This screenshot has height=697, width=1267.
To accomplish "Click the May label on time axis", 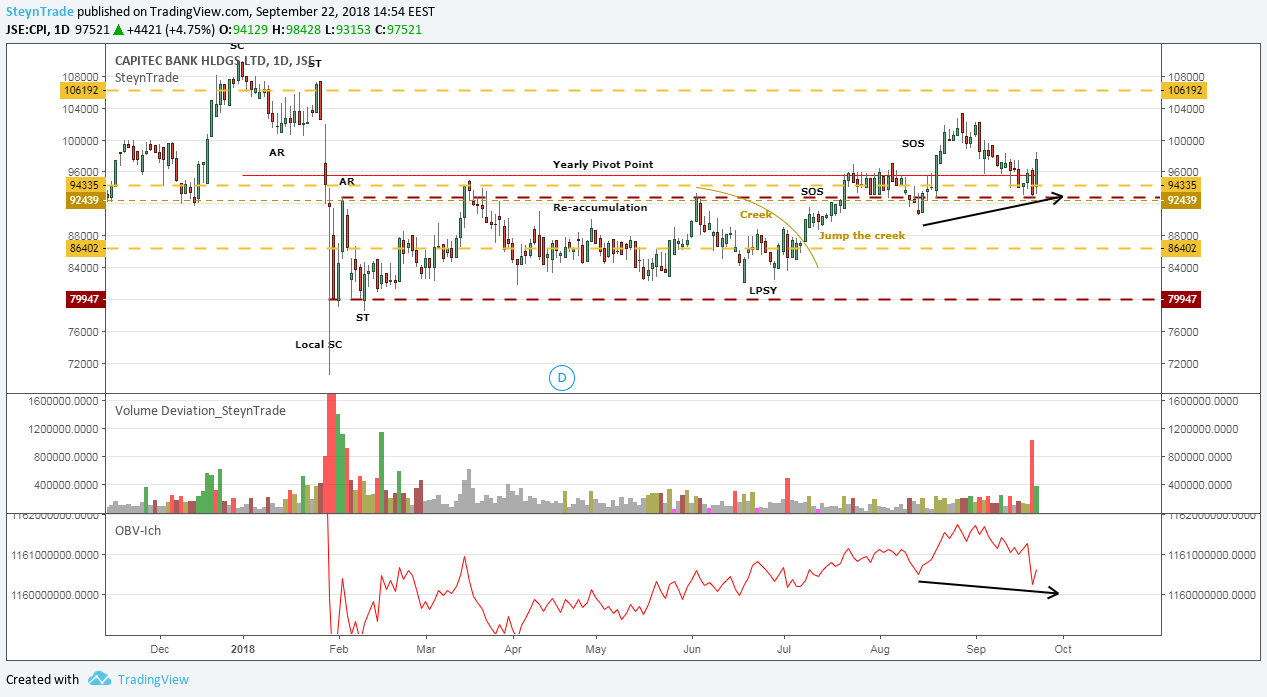I will pyautogui.click(x=596, y=648).
